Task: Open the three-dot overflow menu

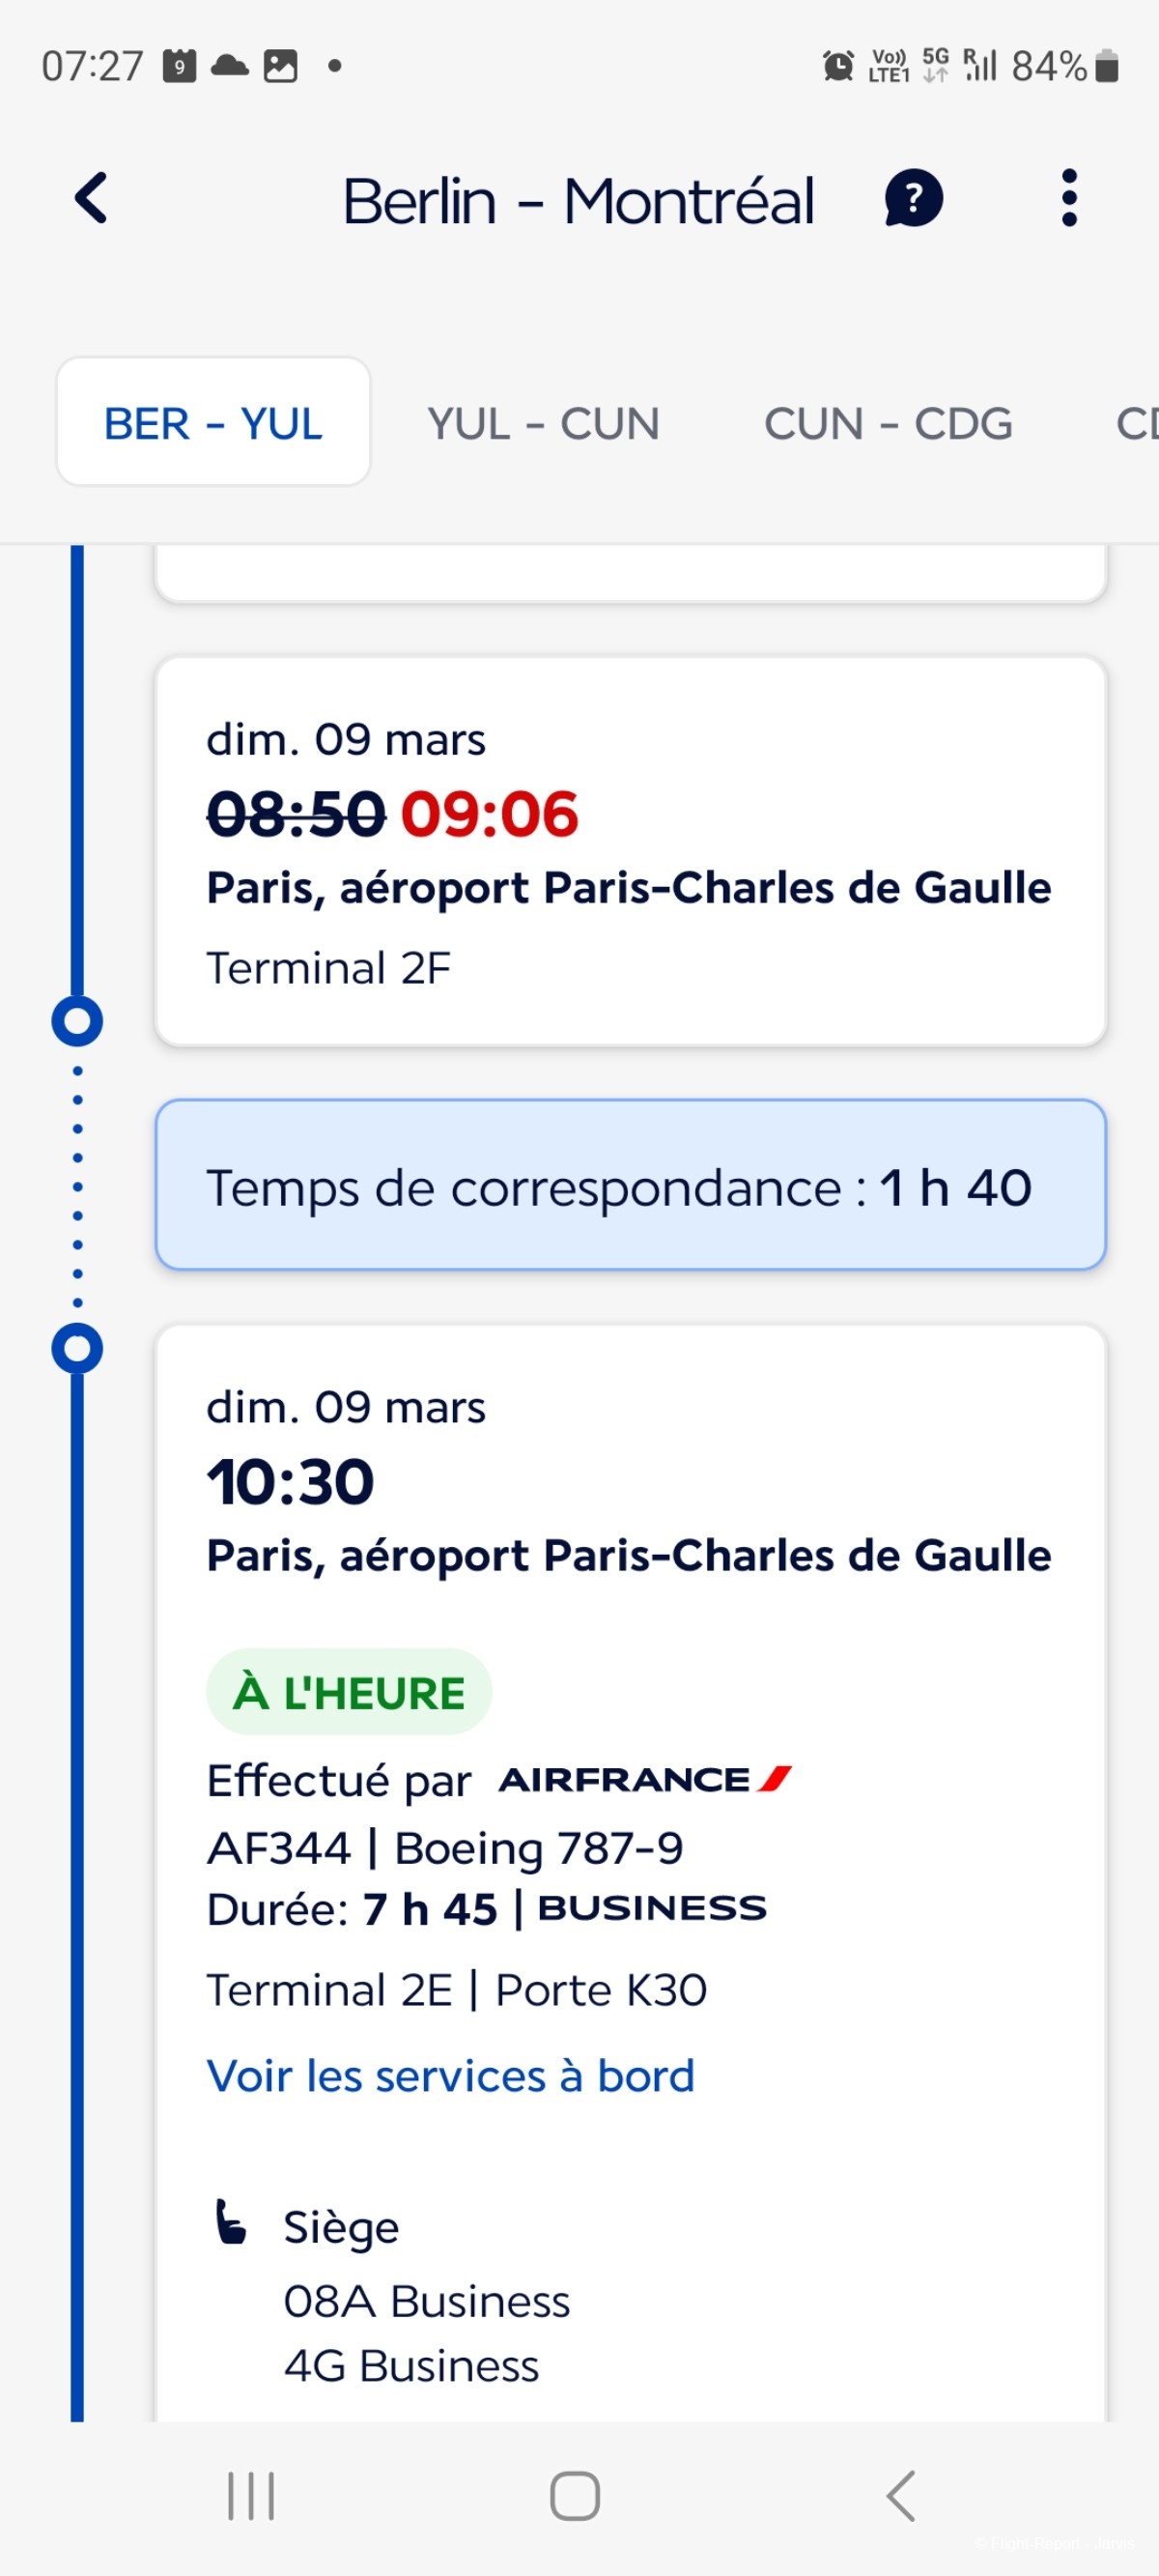Action: pyautogui.click(x=1069, y=198)
